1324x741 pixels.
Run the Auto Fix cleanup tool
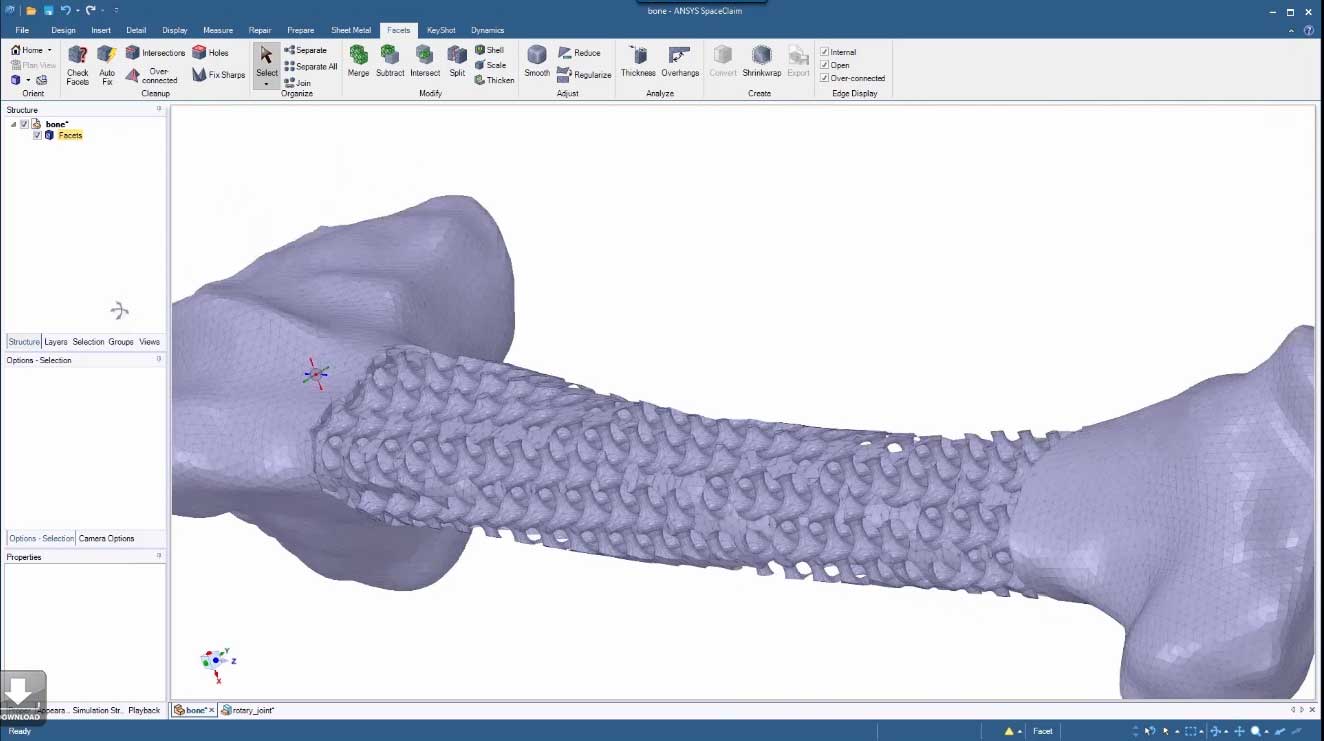click(x=106, y=63)
